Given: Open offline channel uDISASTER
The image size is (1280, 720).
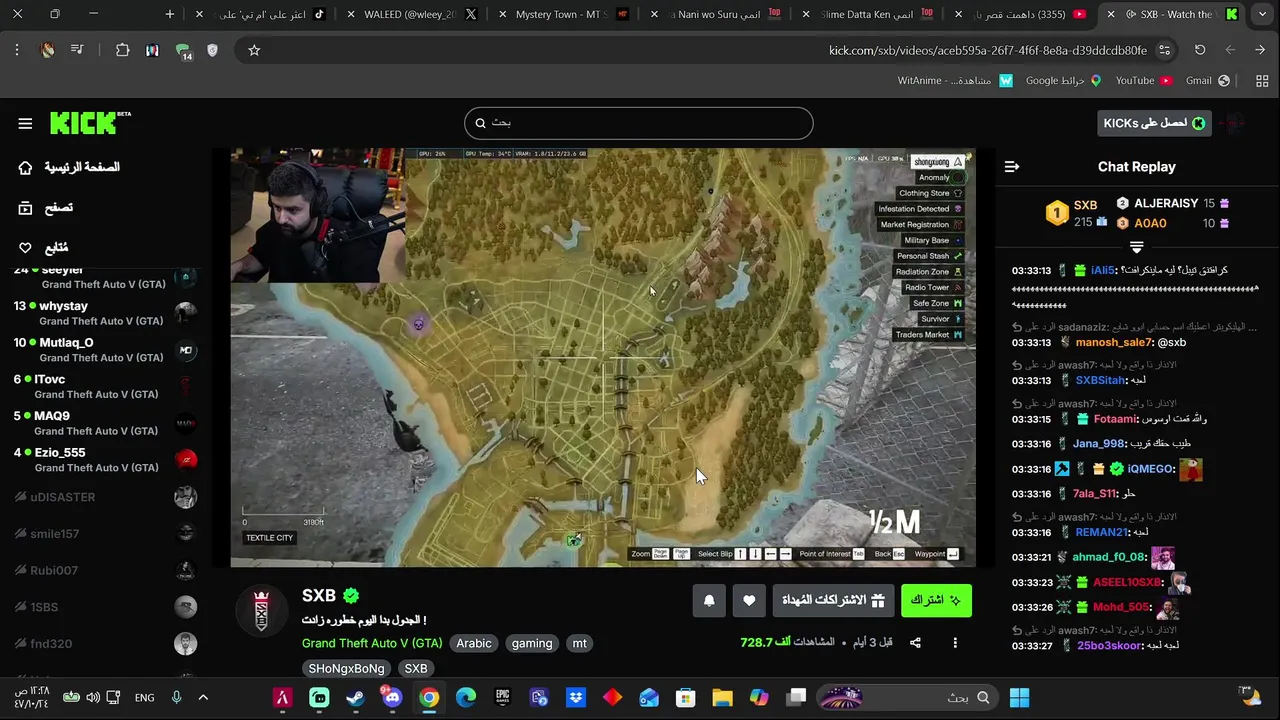Looking at the screenshot, I should point(104,497).
